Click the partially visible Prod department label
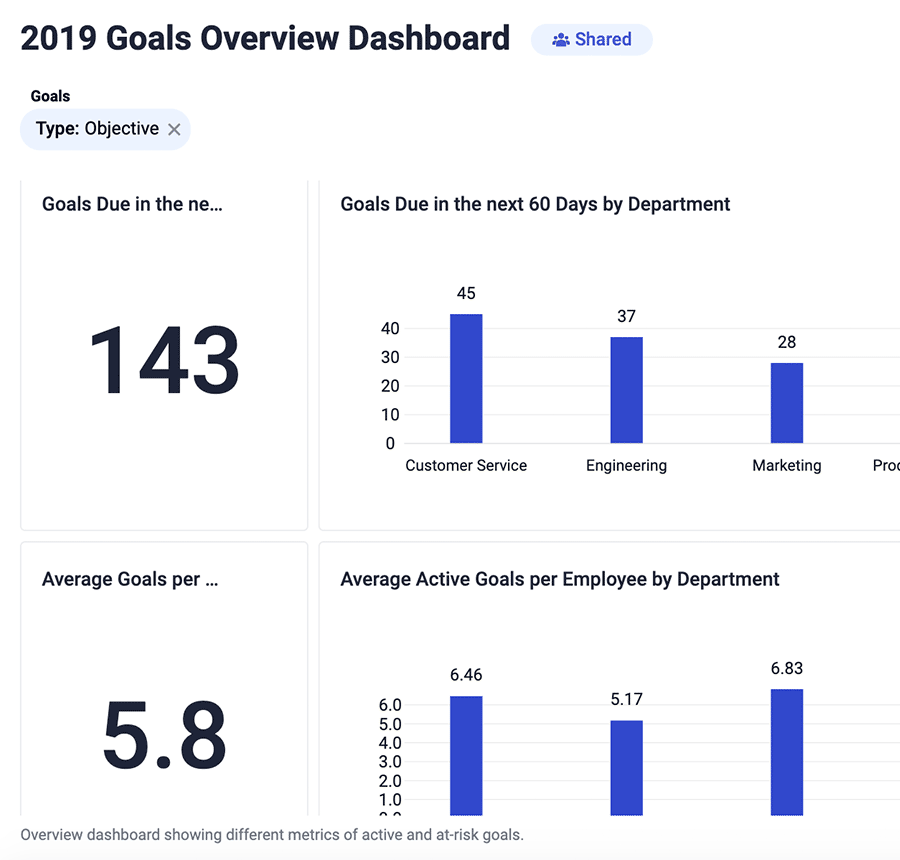Image resolution: width=900 pixels, height=860 pixels. (886, 465)
